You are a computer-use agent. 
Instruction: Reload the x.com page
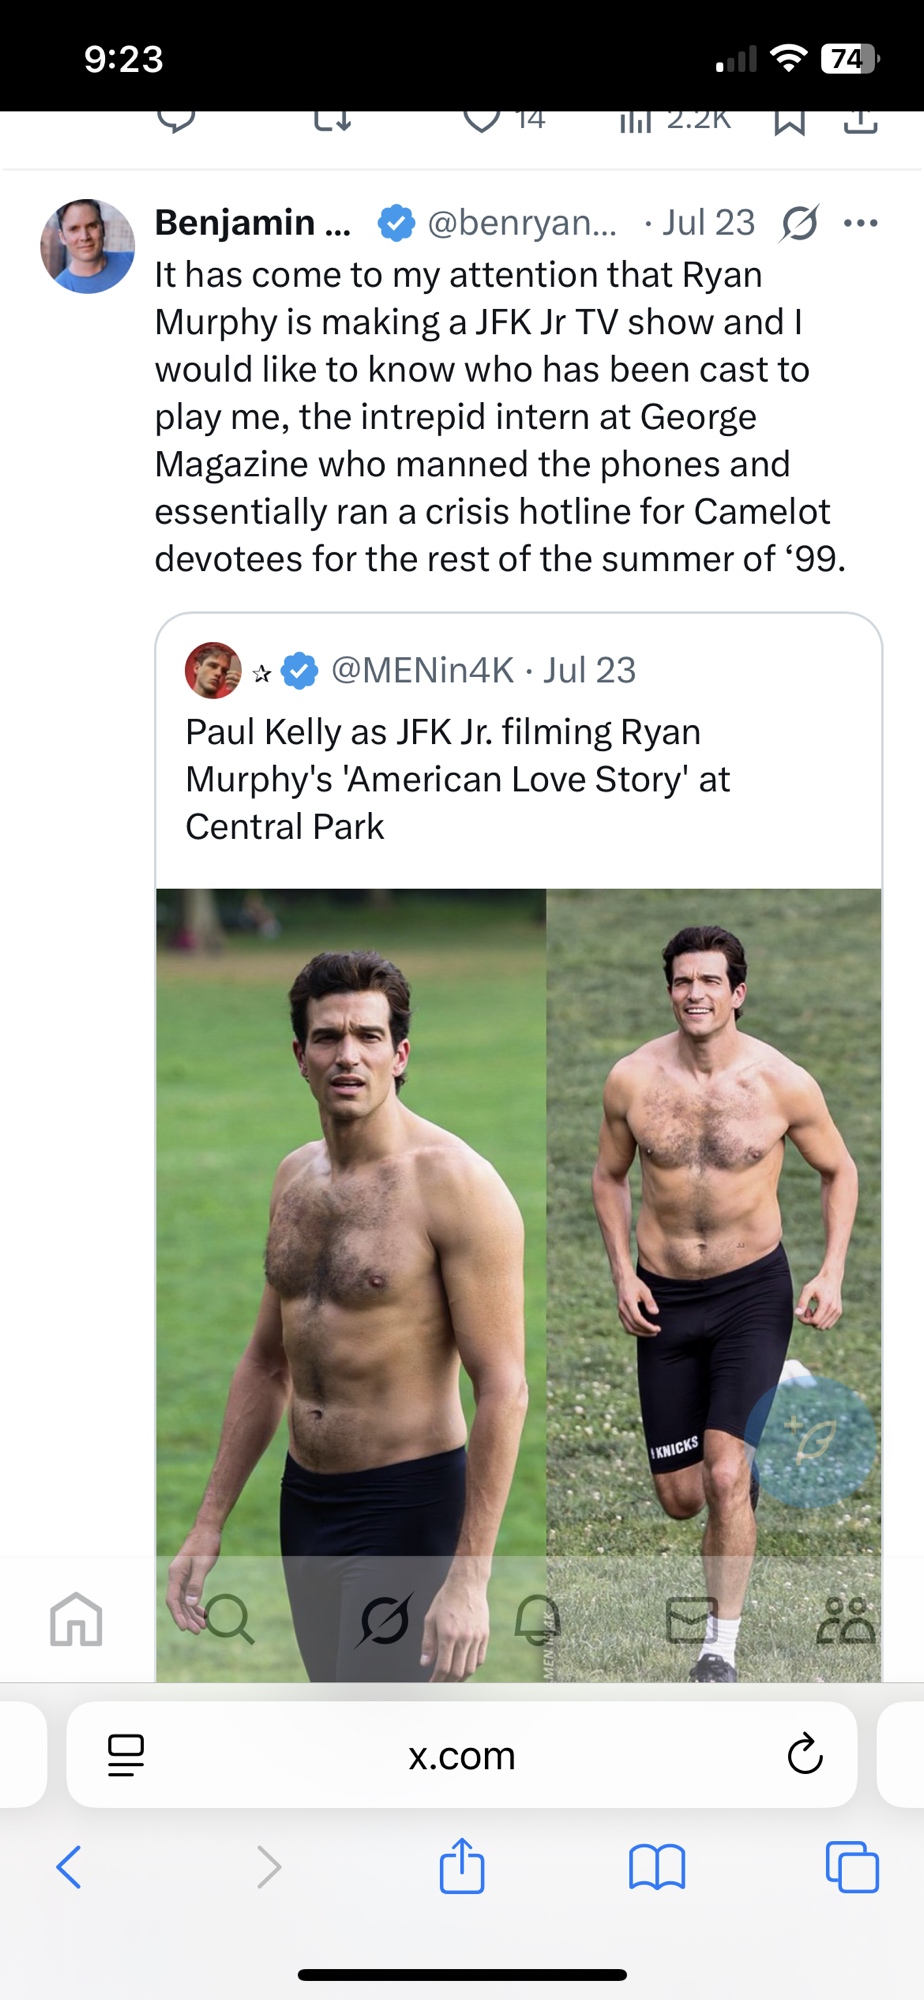coord(804,1754)
